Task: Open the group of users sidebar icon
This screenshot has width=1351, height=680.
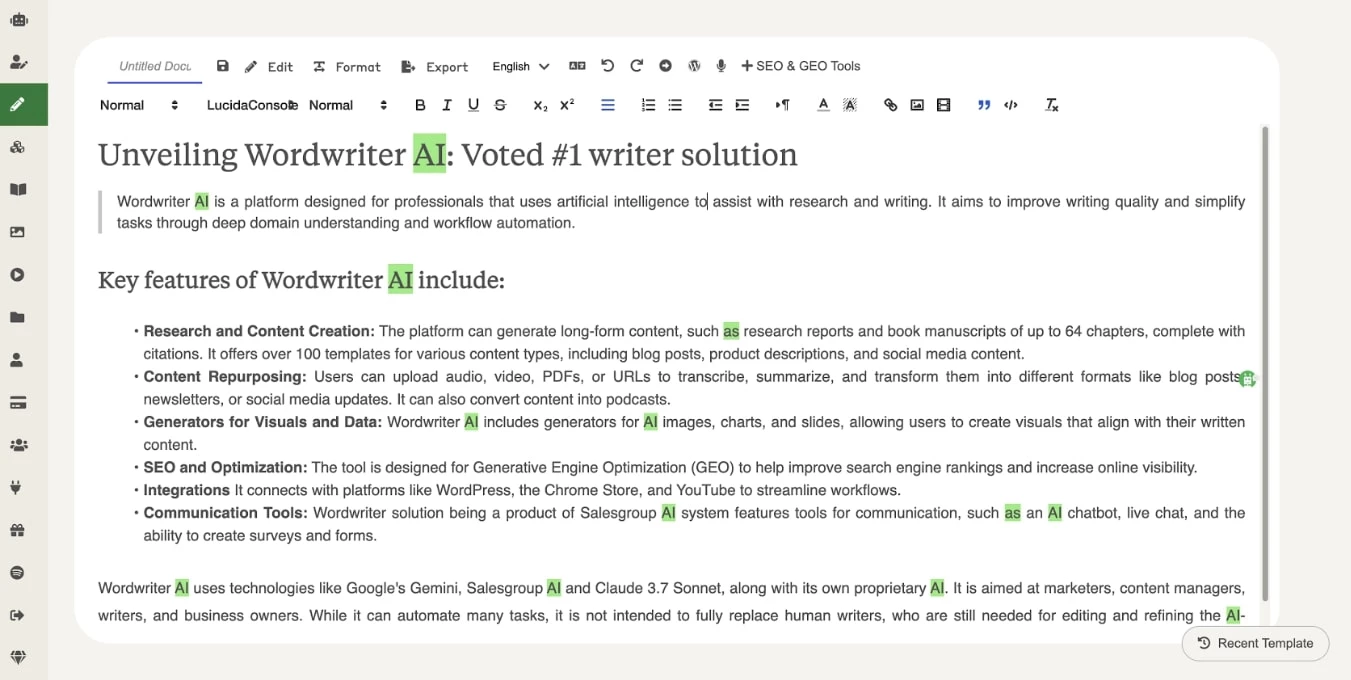Action: pyautogui.click(x=18, y=445)
